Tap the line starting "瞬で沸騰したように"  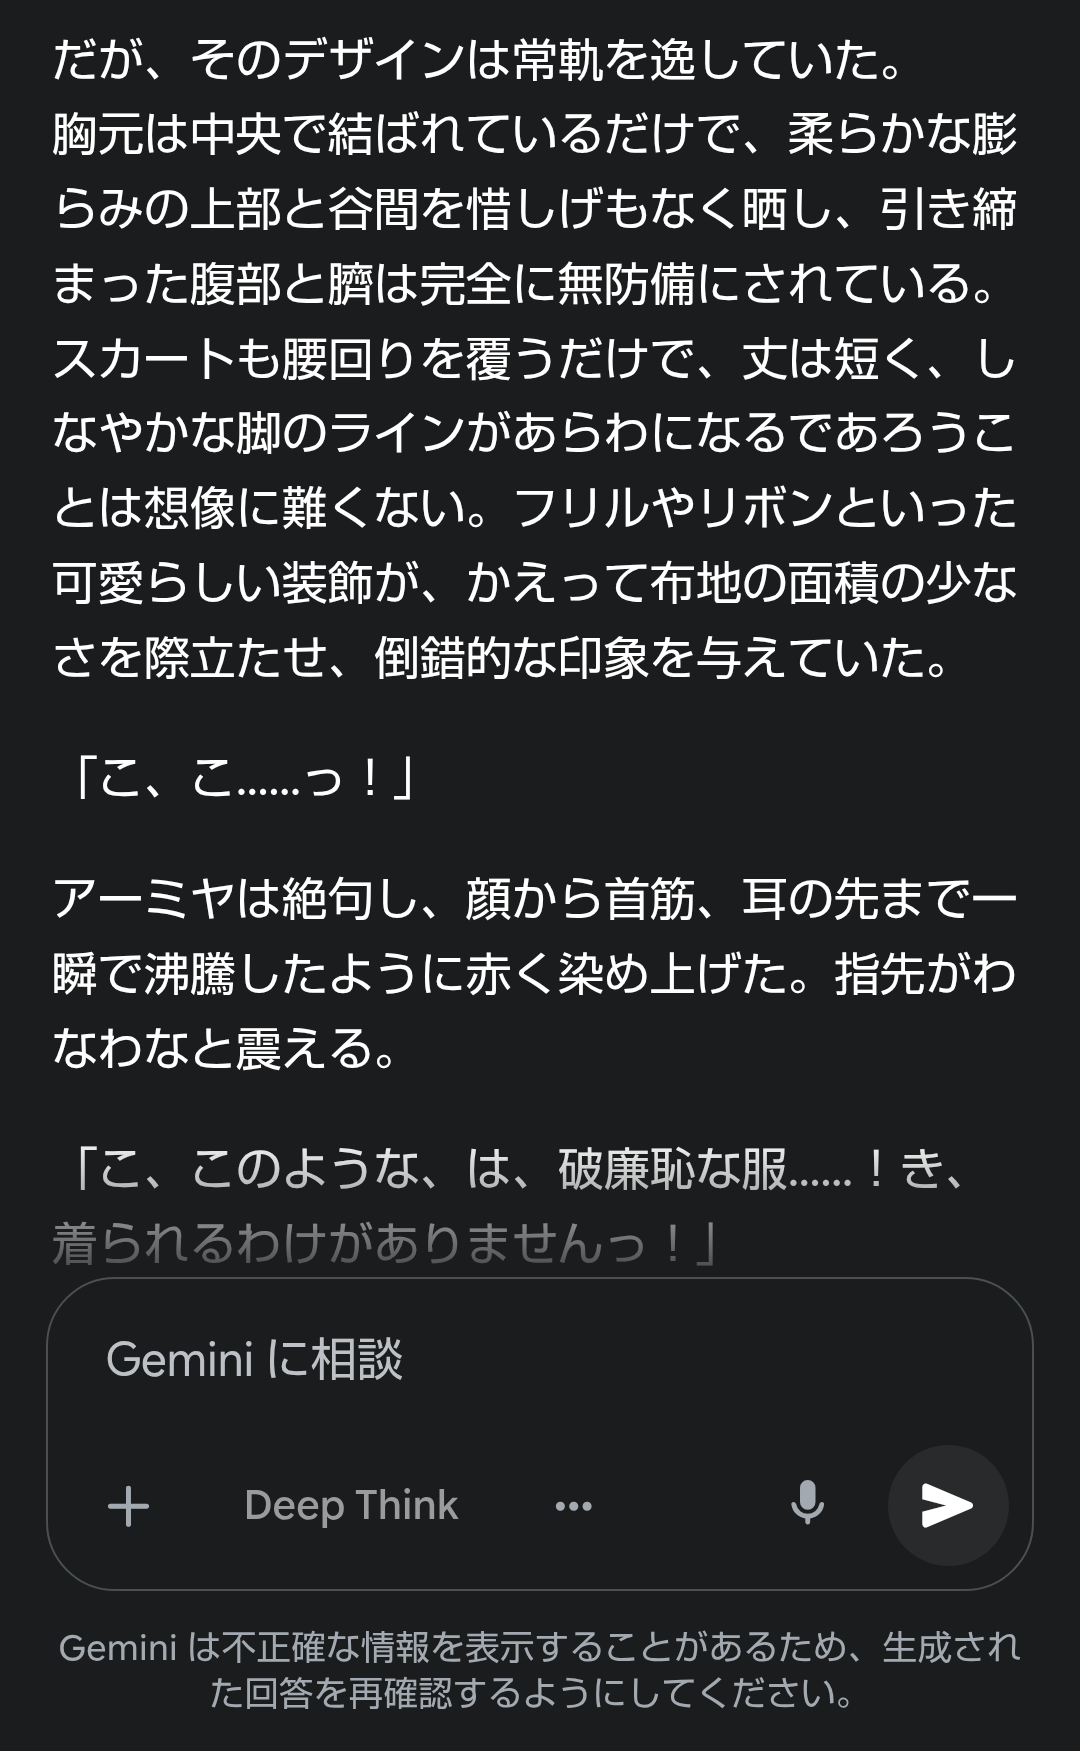(534, 974)
